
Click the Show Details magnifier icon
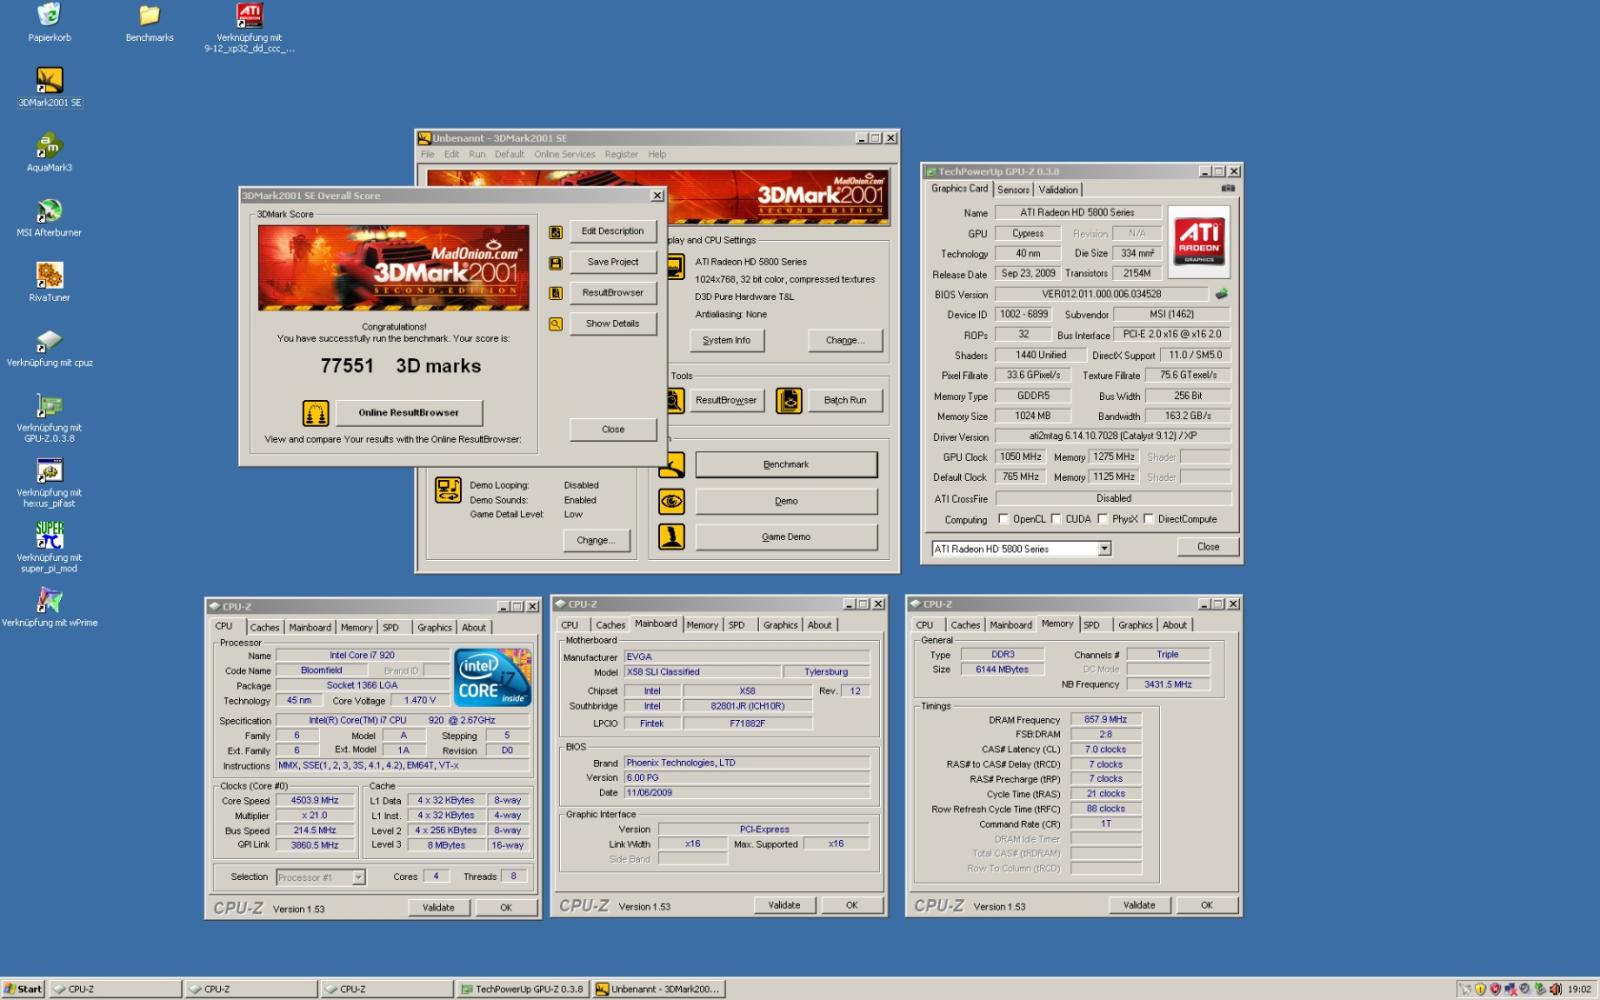[x=555, y=324]
